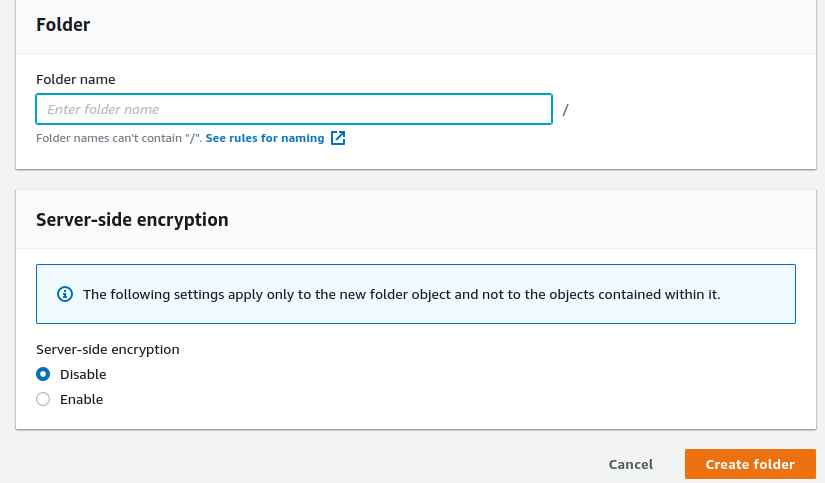Click the Enable option label text
The width and height of the screenshot is (825, 483).
82,399
